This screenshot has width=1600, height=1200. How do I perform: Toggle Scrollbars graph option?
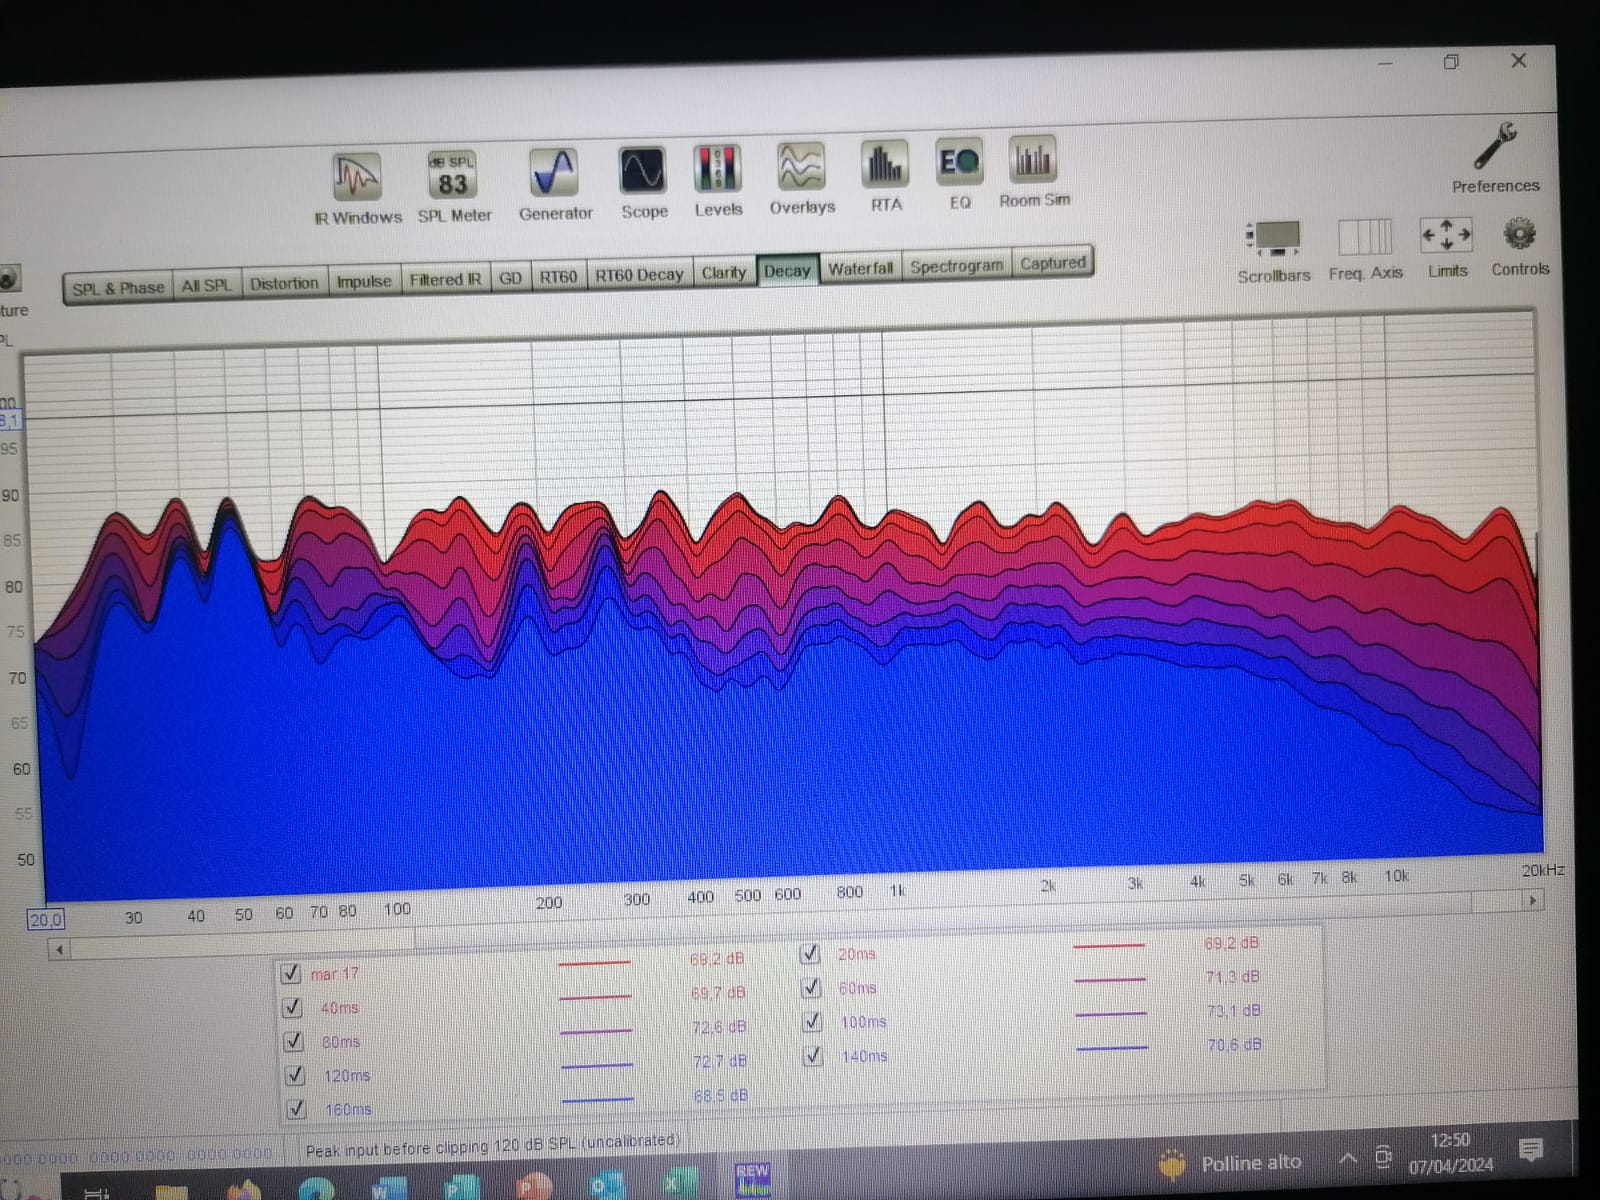pyautogui.click(x=1273, y=251)
